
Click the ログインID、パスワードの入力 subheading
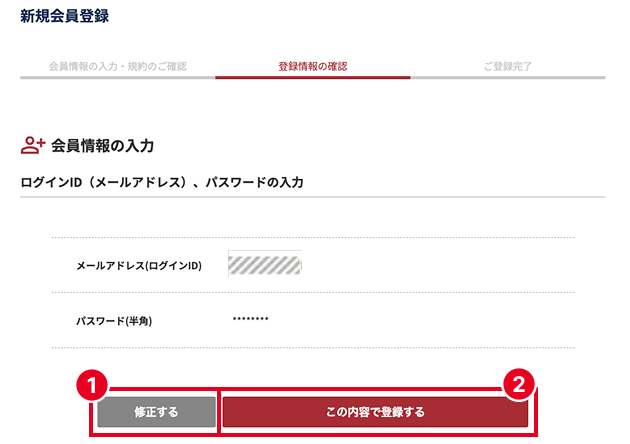pos(161,183)
